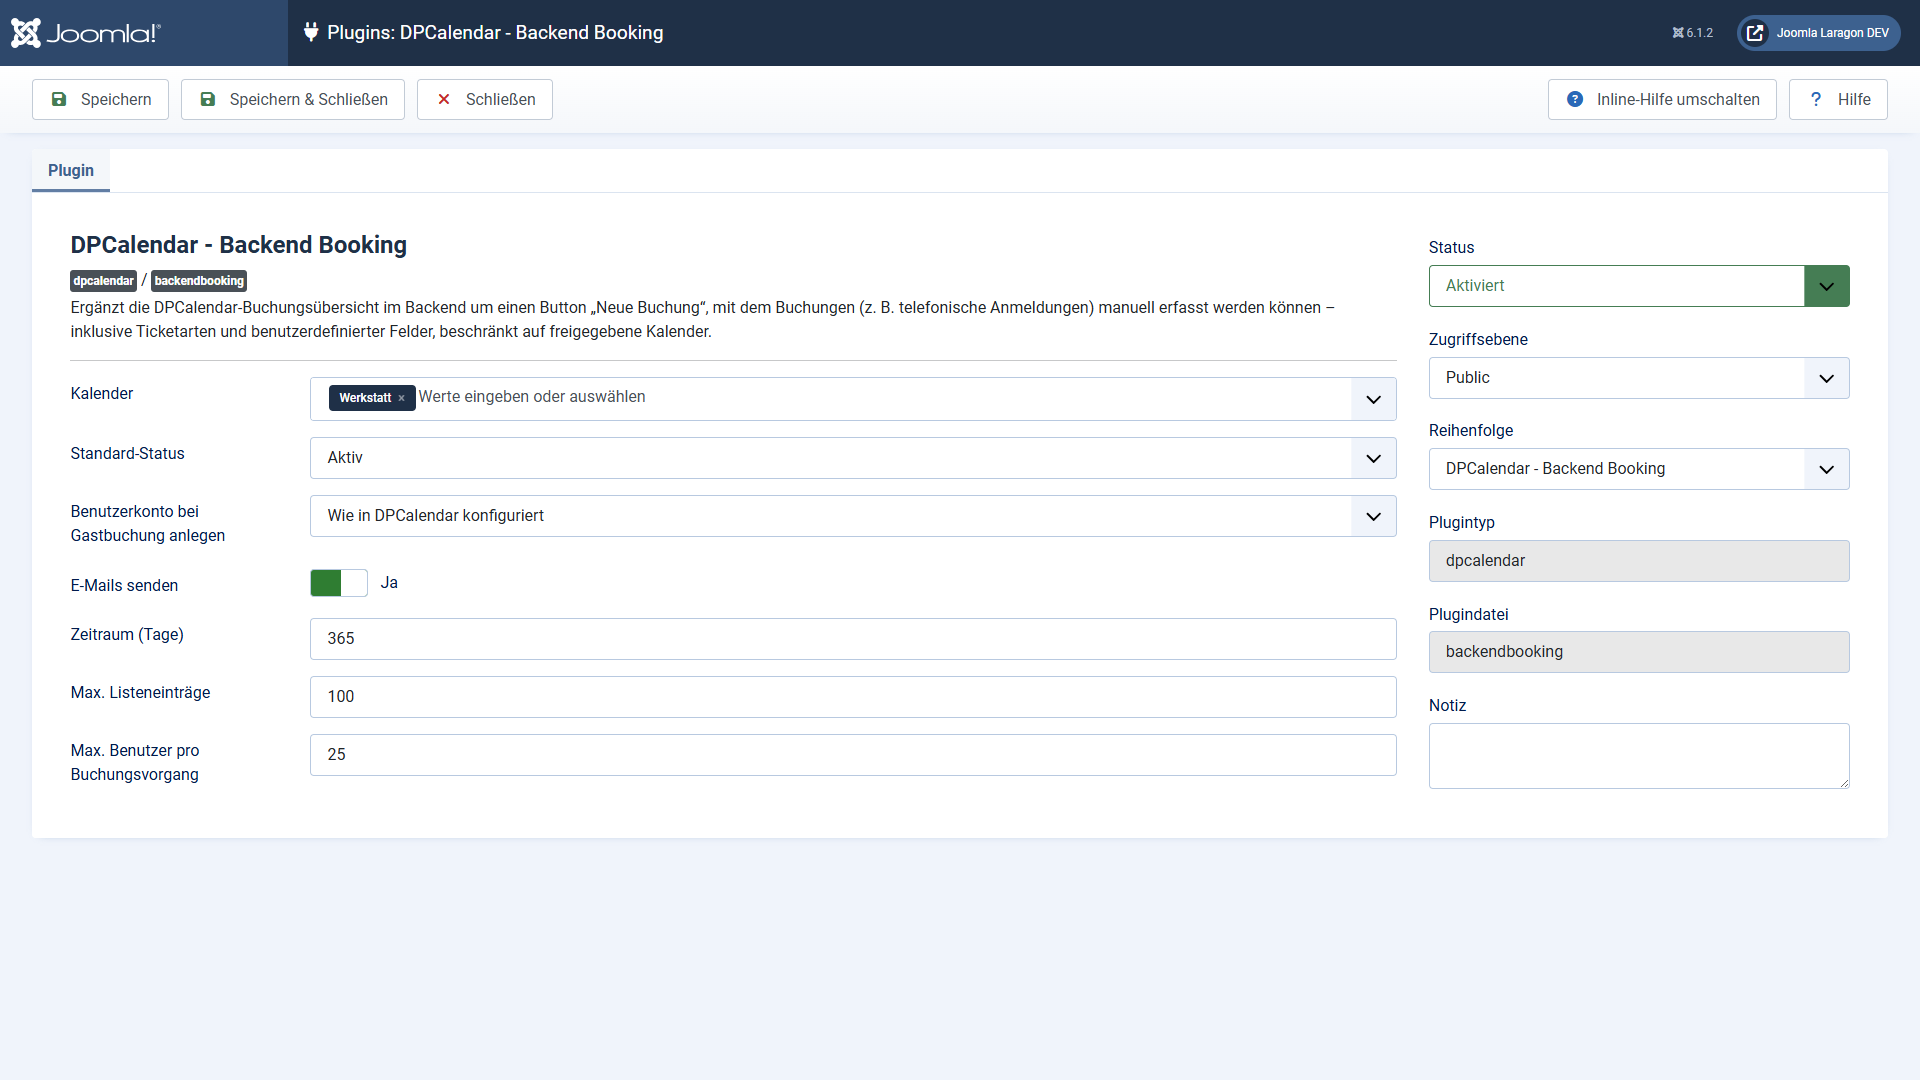Click the Kalender field label

click(102, 394)
